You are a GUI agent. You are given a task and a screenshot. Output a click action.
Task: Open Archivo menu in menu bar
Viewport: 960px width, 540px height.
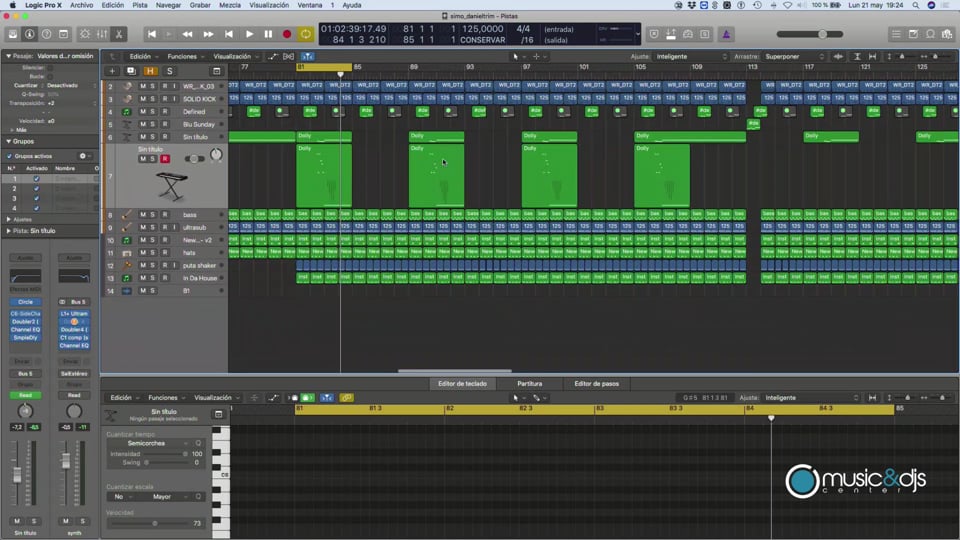pyautogui.click(x=81, y=5)
